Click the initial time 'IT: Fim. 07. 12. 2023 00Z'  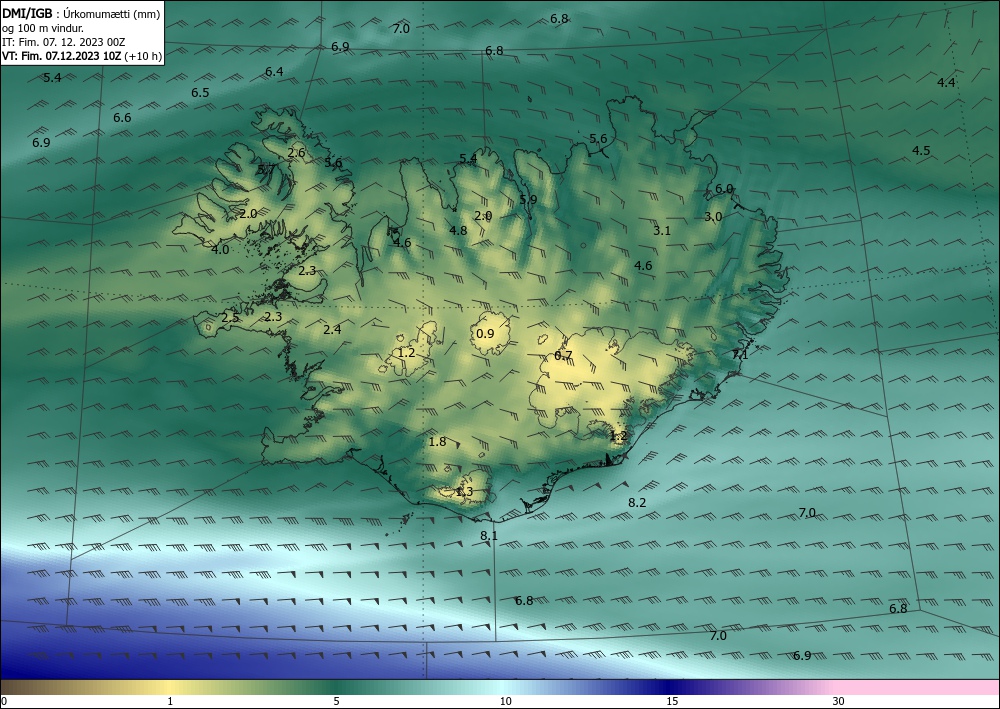click(x=64, y=42)
